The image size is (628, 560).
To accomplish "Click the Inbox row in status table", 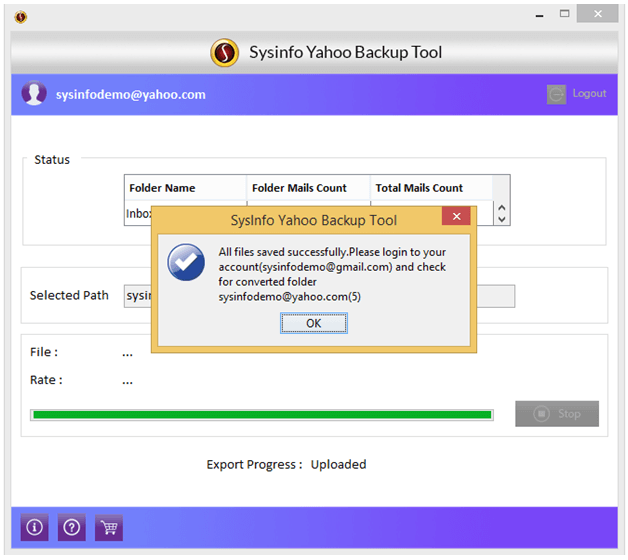I will 139,214.
